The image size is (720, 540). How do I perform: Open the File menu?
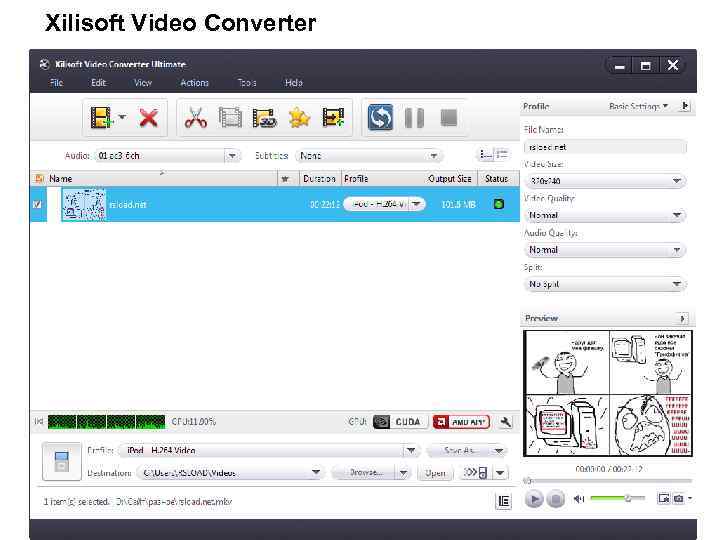(x=56, y=83)
